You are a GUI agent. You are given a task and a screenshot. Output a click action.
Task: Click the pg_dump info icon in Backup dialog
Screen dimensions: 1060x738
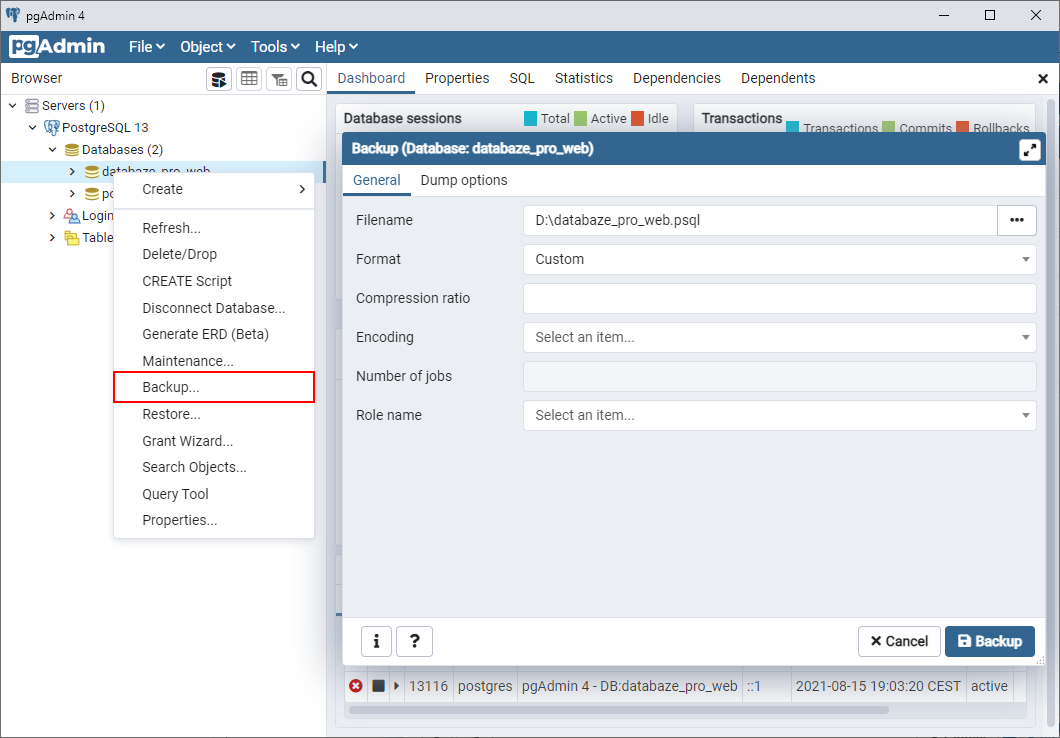click(x=376, y=641)
